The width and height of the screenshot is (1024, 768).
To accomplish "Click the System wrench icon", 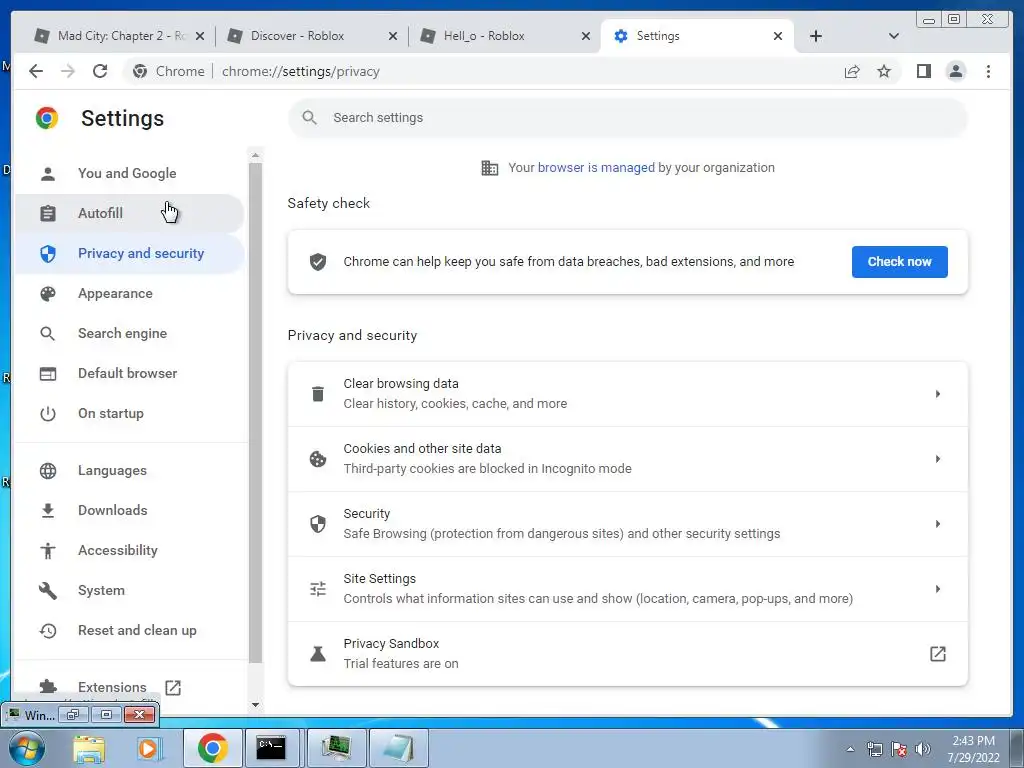I will tap(48, 590).
